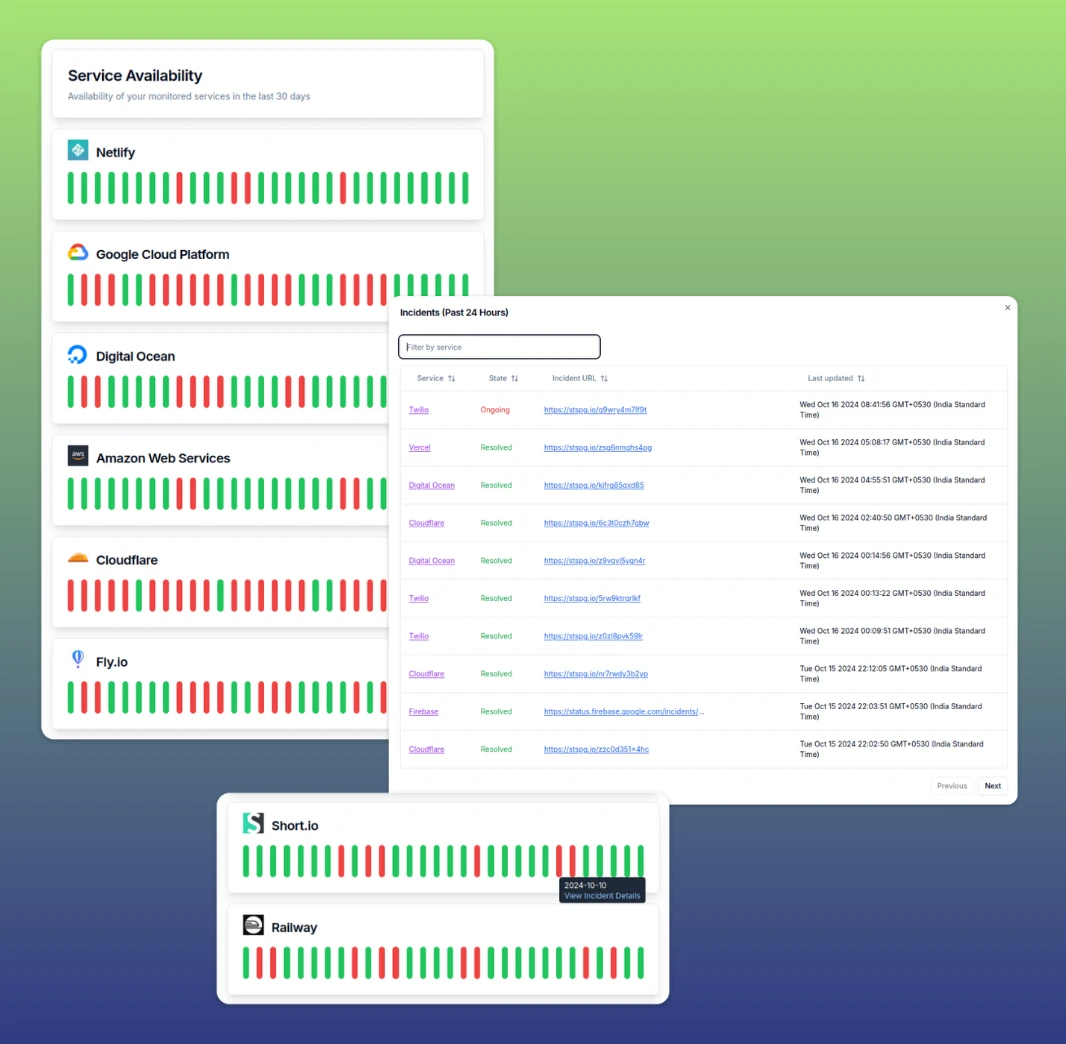Click the Short.io logo icon
Screen dimensions: 1066x1044
253,824
